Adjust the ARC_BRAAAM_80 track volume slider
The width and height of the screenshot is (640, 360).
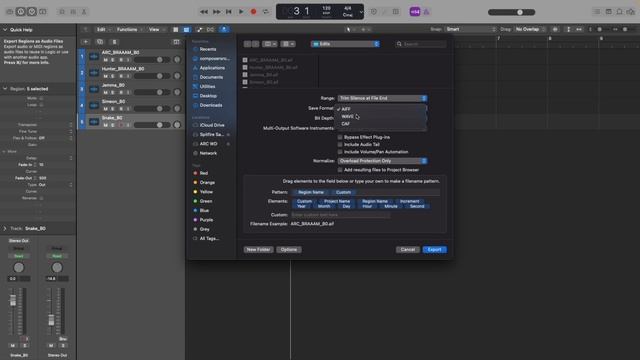pos(152,60)
